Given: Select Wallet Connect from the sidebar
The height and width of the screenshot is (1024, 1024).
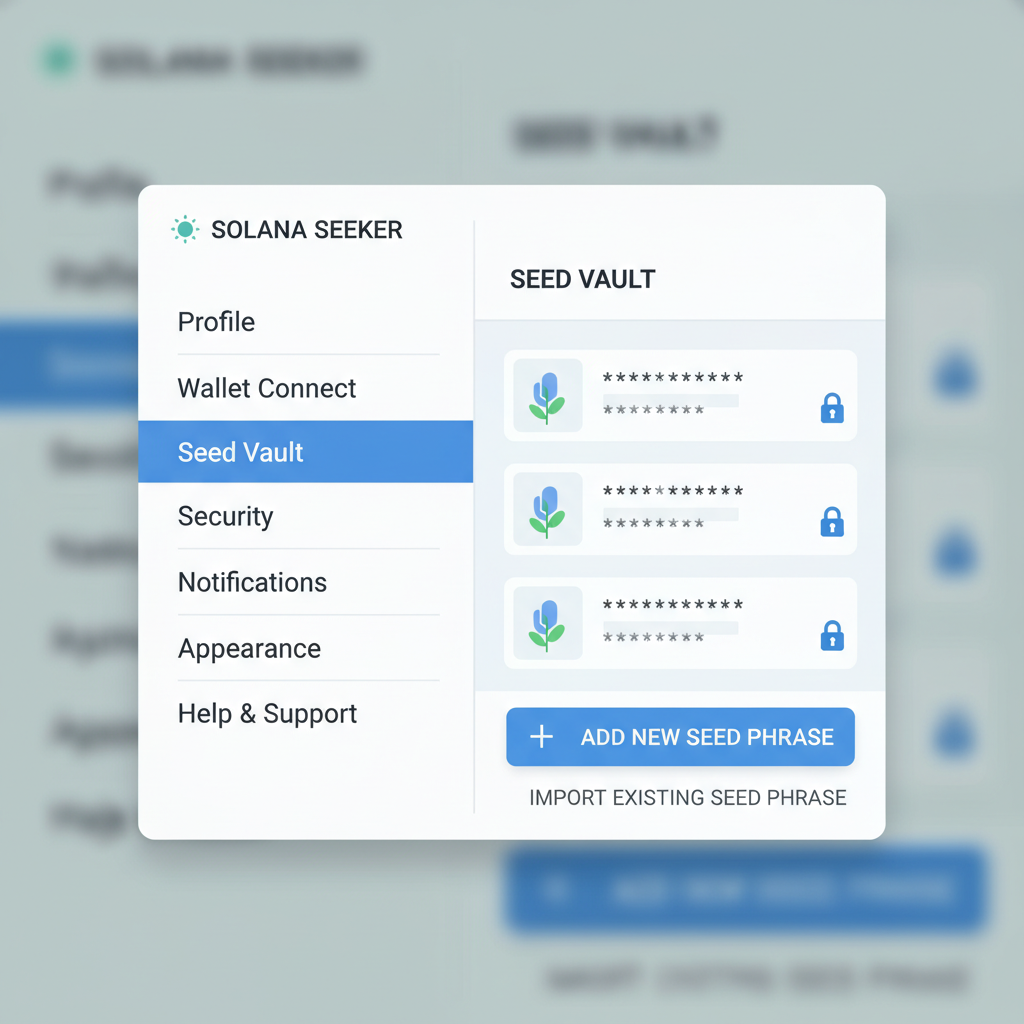Looking at the screenshot, I should (x=266, y=388).
